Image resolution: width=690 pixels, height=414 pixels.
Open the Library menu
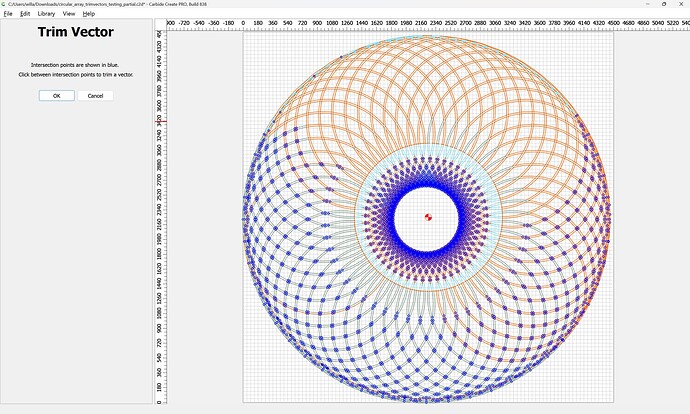coord(46,13)
